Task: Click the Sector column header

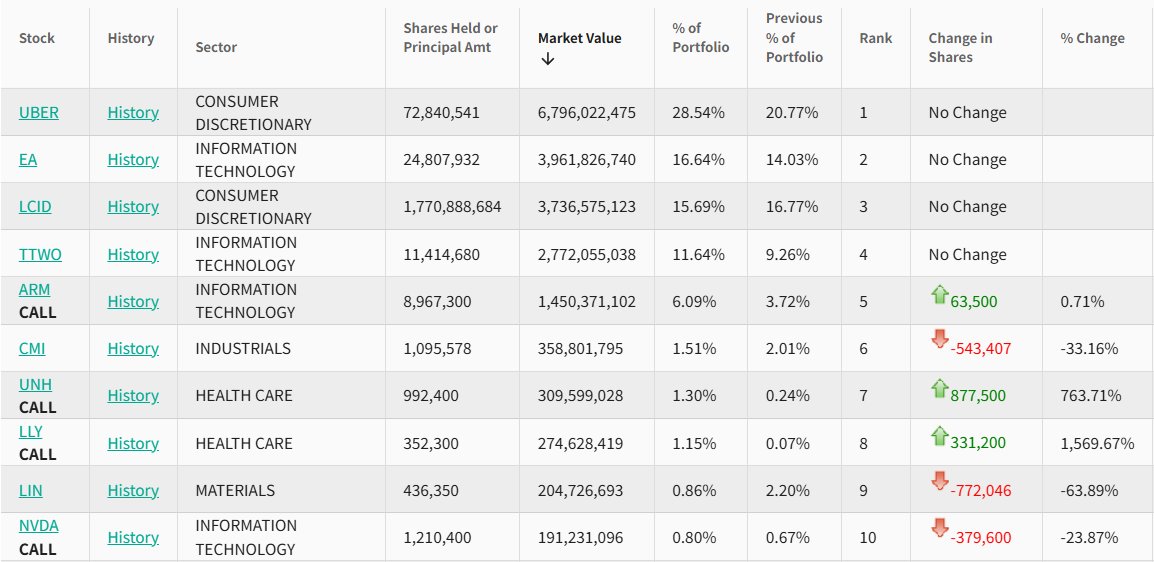Action: point(216,47)
